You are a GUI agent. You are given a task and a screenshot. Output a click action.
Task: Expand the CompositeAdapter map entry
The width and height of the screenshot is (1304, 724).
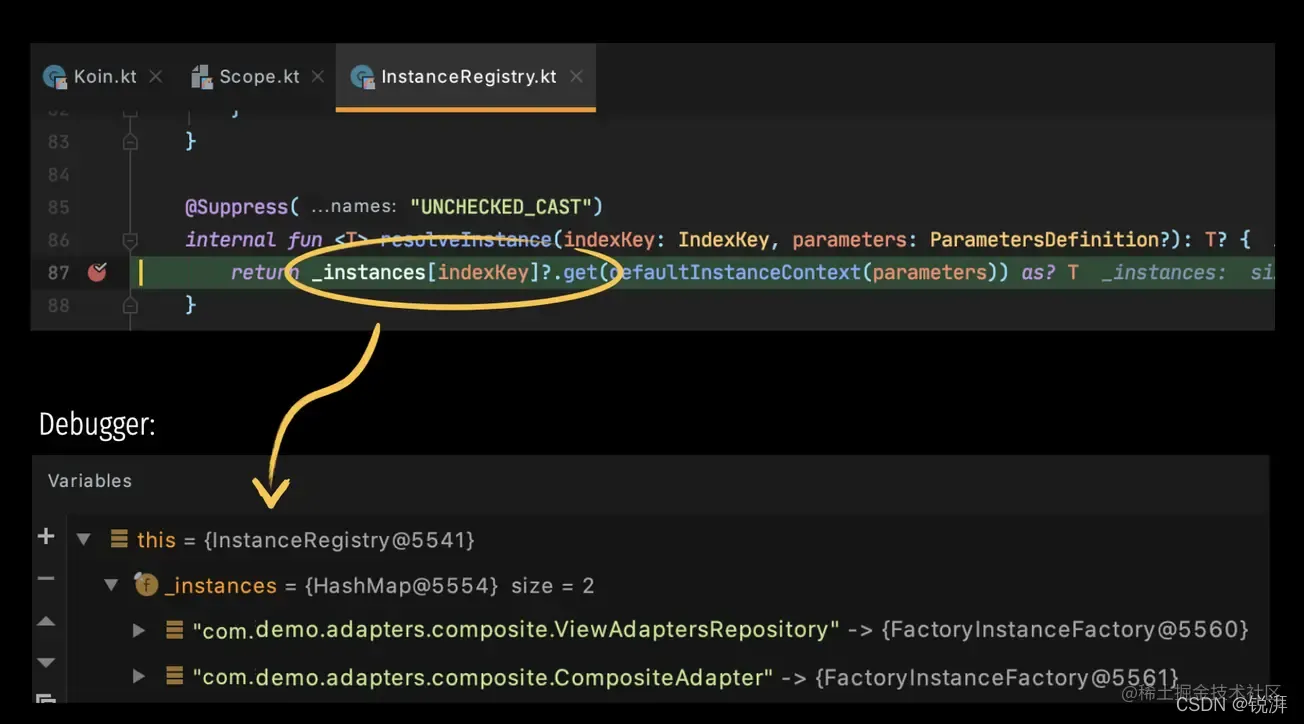(x=140, y=677)
